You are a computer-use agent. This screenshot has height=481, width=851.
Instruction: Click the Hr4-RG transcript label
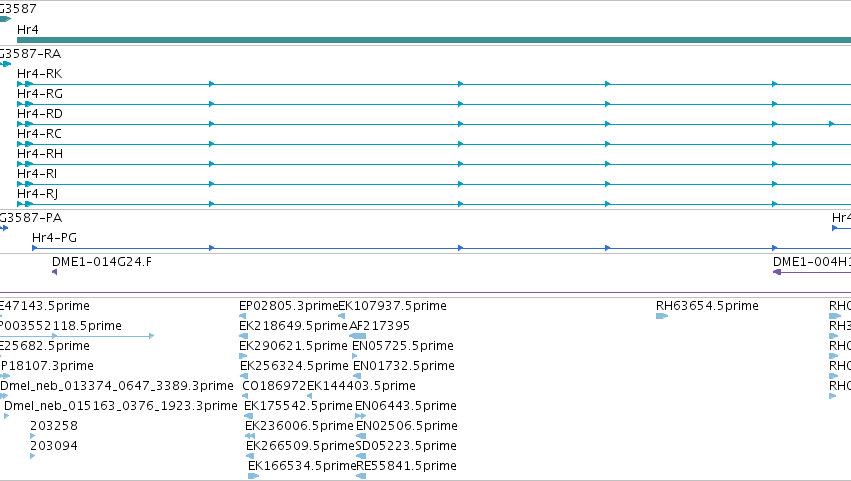pyautogui.click(x=40, y=94)
